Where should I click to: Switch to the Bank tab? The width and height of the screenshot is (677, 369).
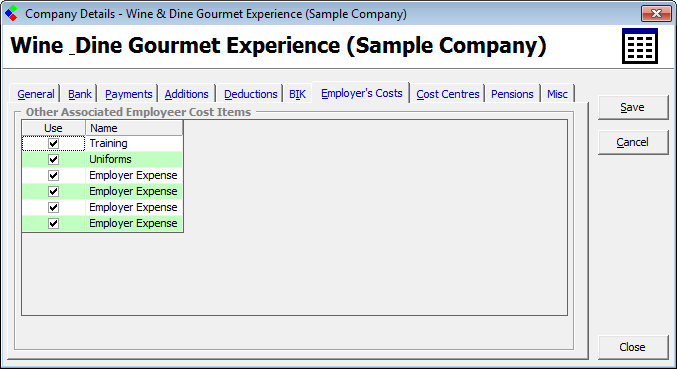80,94
